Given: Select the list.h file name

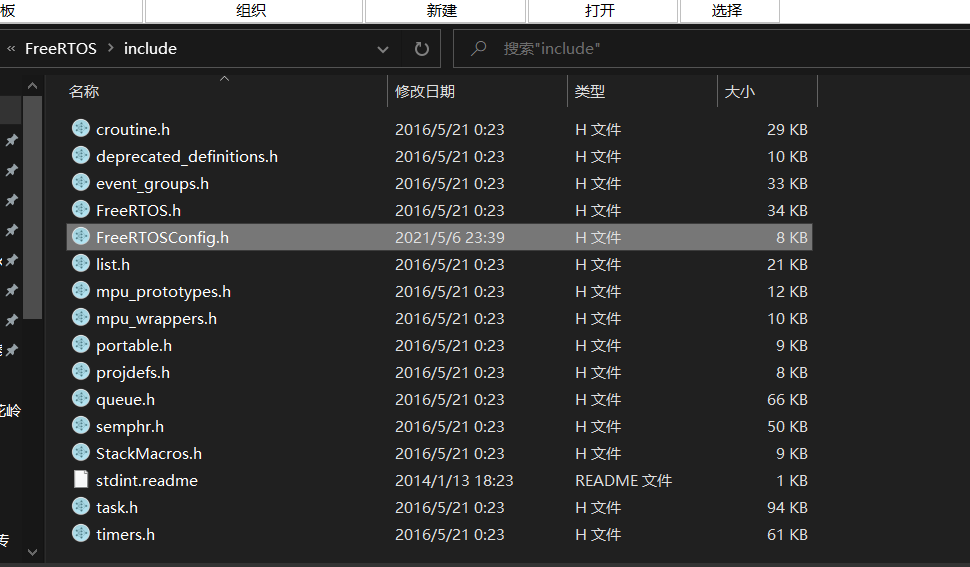Looking at the screenshot, I should click(113, 265).
